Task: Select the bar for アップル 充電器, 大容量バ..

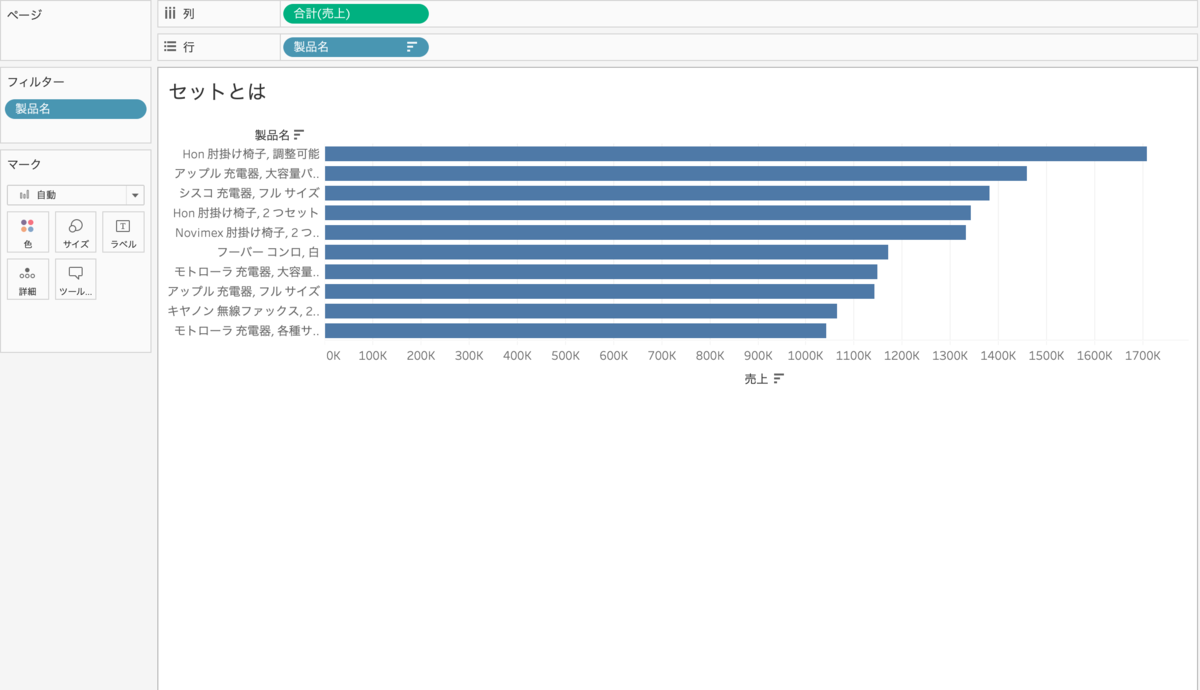Action: (x=676, y=173)
